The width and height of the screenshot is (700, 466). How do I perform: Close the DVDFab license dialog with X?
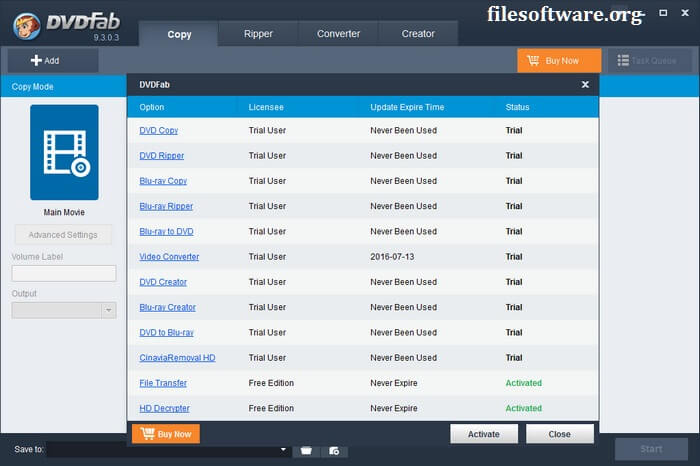pos(585,85)
